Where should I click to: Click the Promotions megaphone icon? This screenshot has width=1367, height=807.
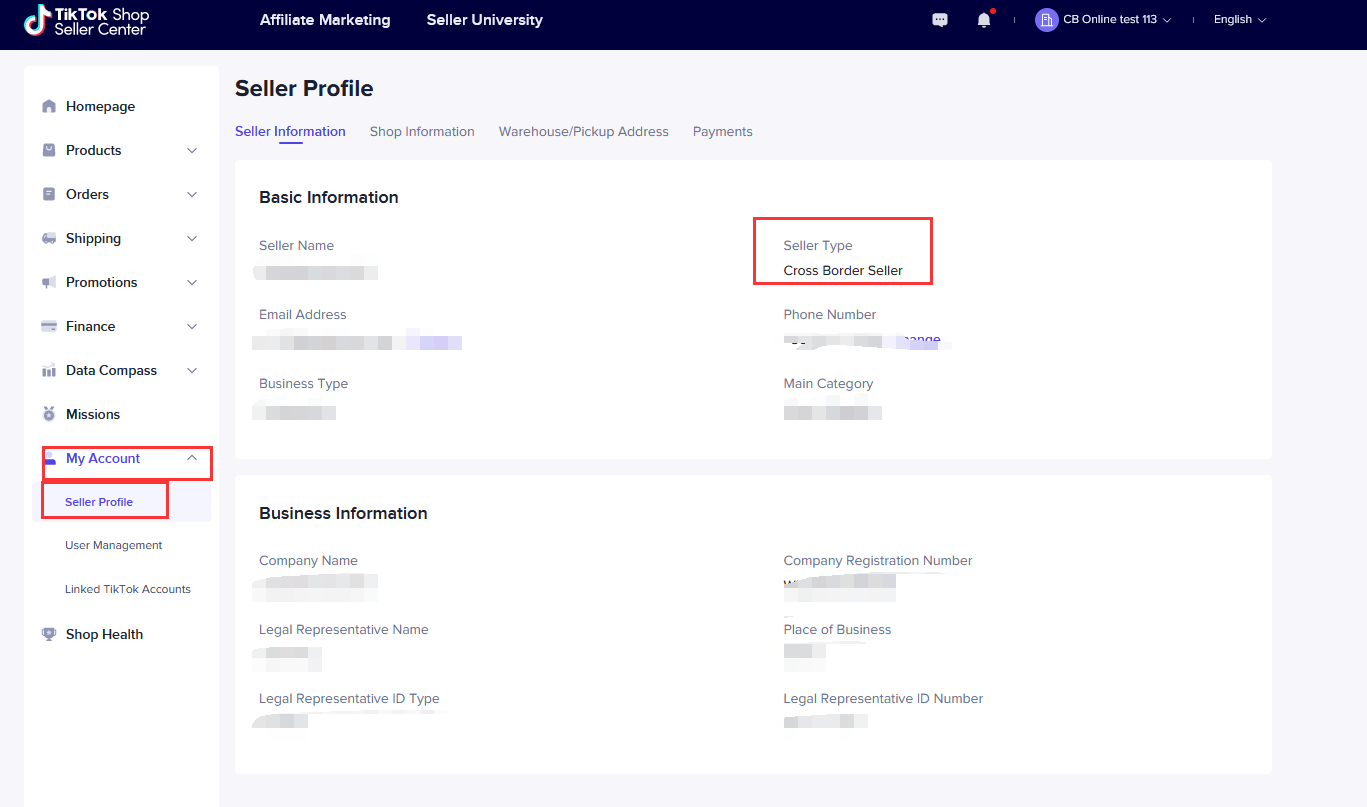click(49, 283)
